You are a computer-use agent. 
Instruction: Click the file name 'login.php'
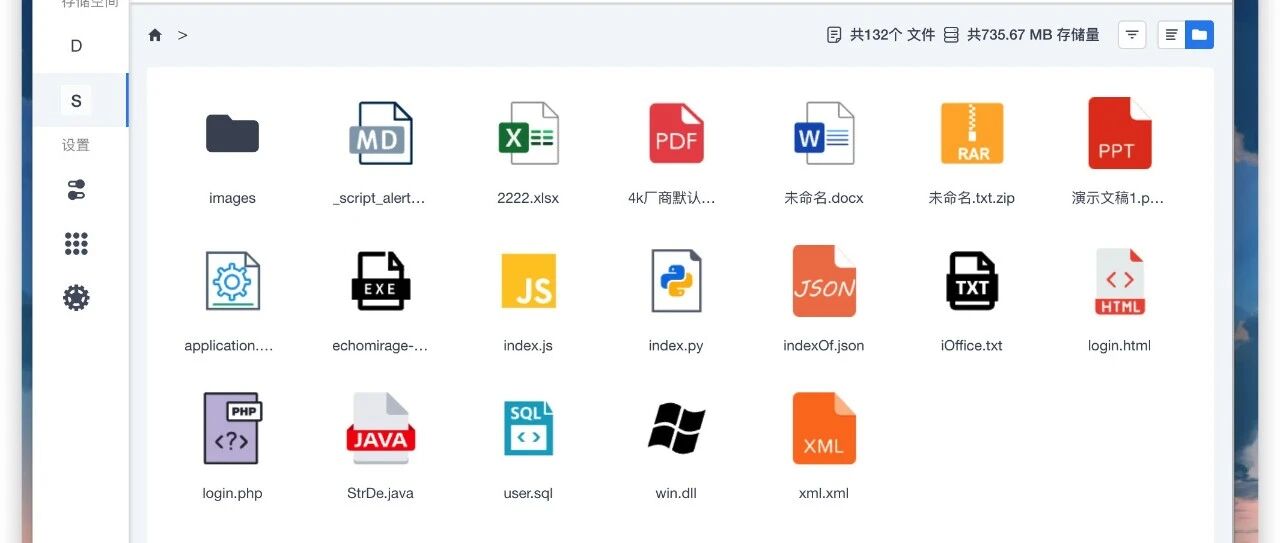(232, 493)
